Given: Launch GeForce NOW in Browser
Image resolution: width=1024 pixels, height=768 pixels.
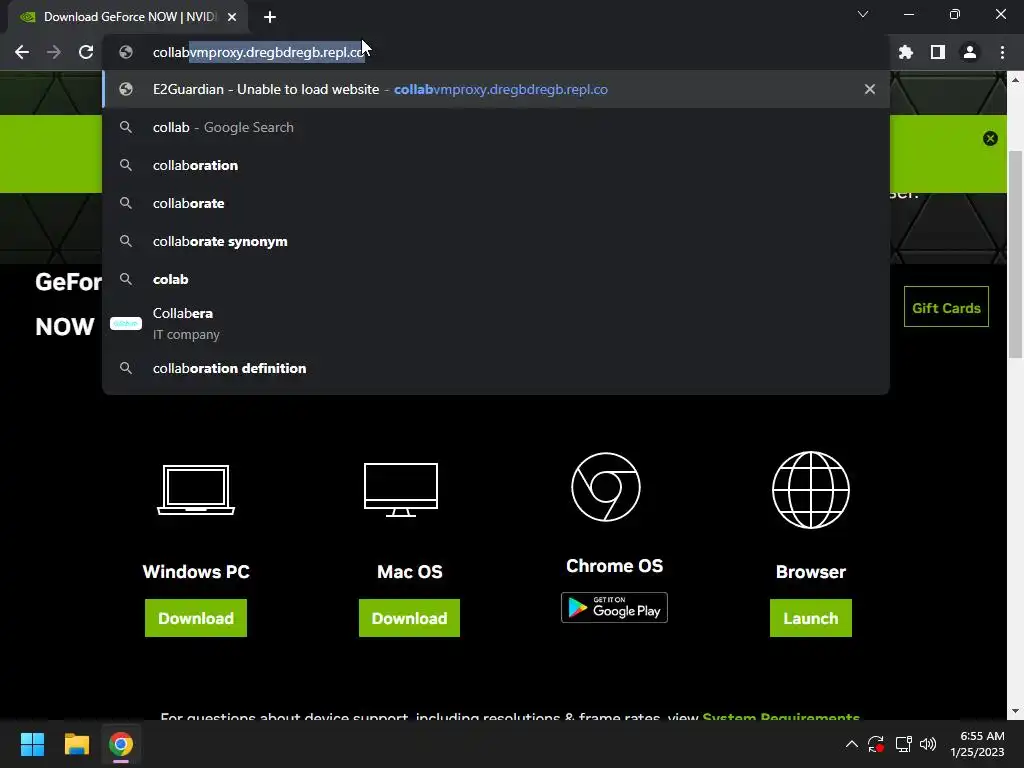Looking at the screenshot, I should (x=810, y=618).
